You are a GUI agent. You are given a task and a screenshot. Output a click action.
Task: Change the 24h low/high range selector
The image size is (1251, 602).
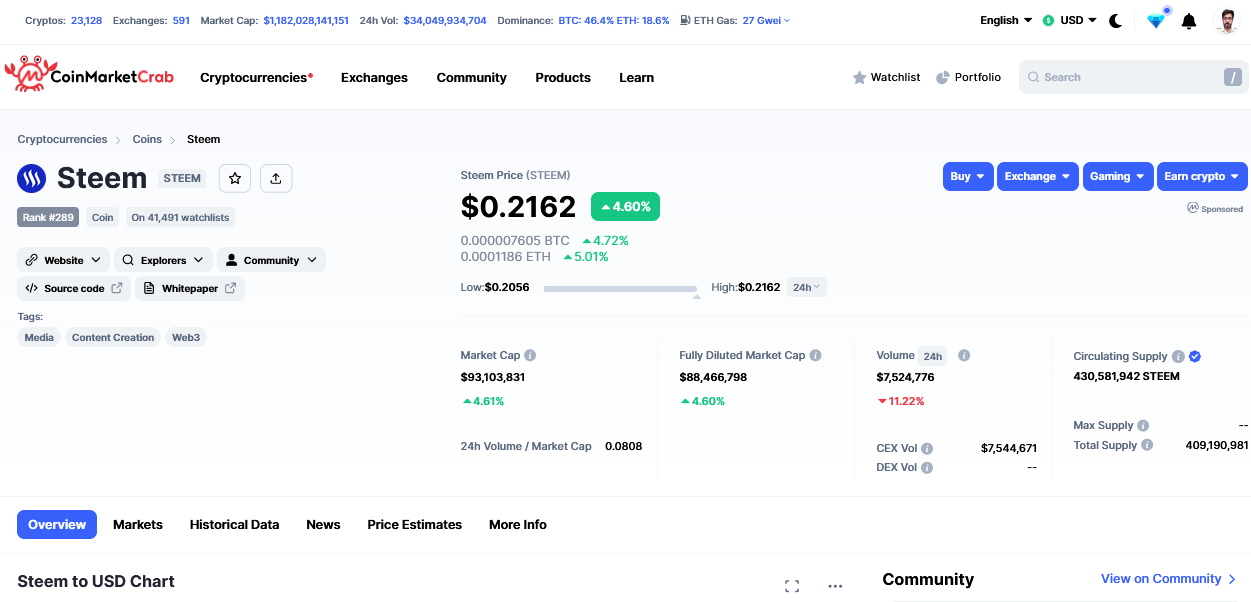[806, 287]
